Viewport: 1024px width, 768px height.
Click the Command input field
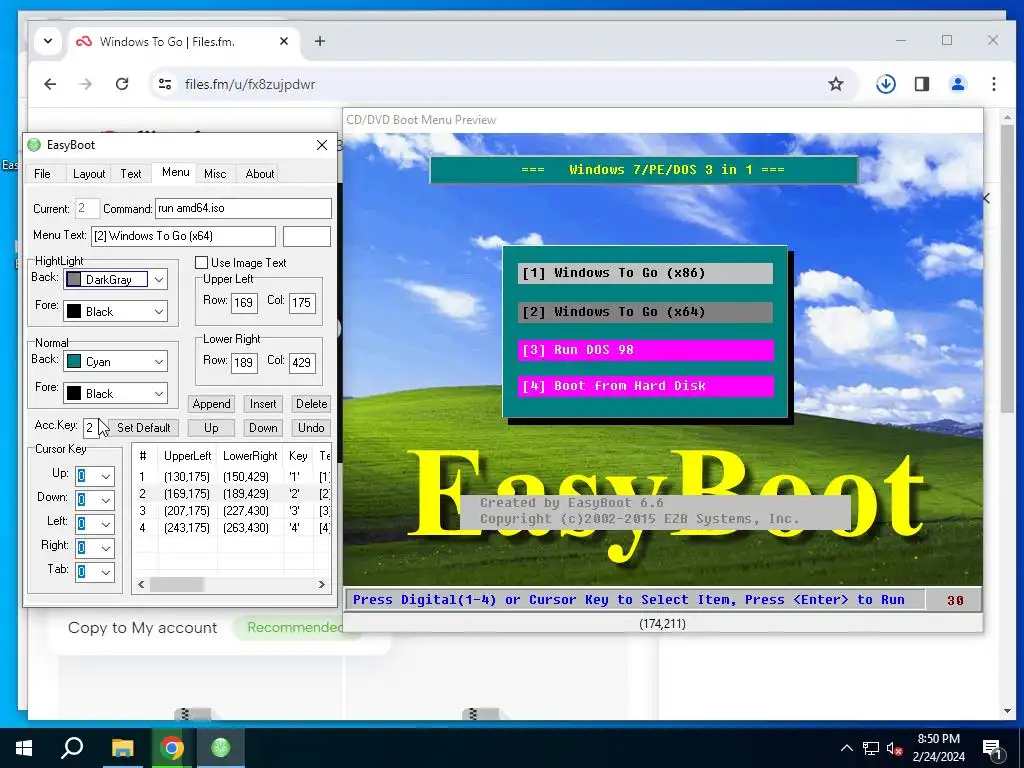(243, 208)
